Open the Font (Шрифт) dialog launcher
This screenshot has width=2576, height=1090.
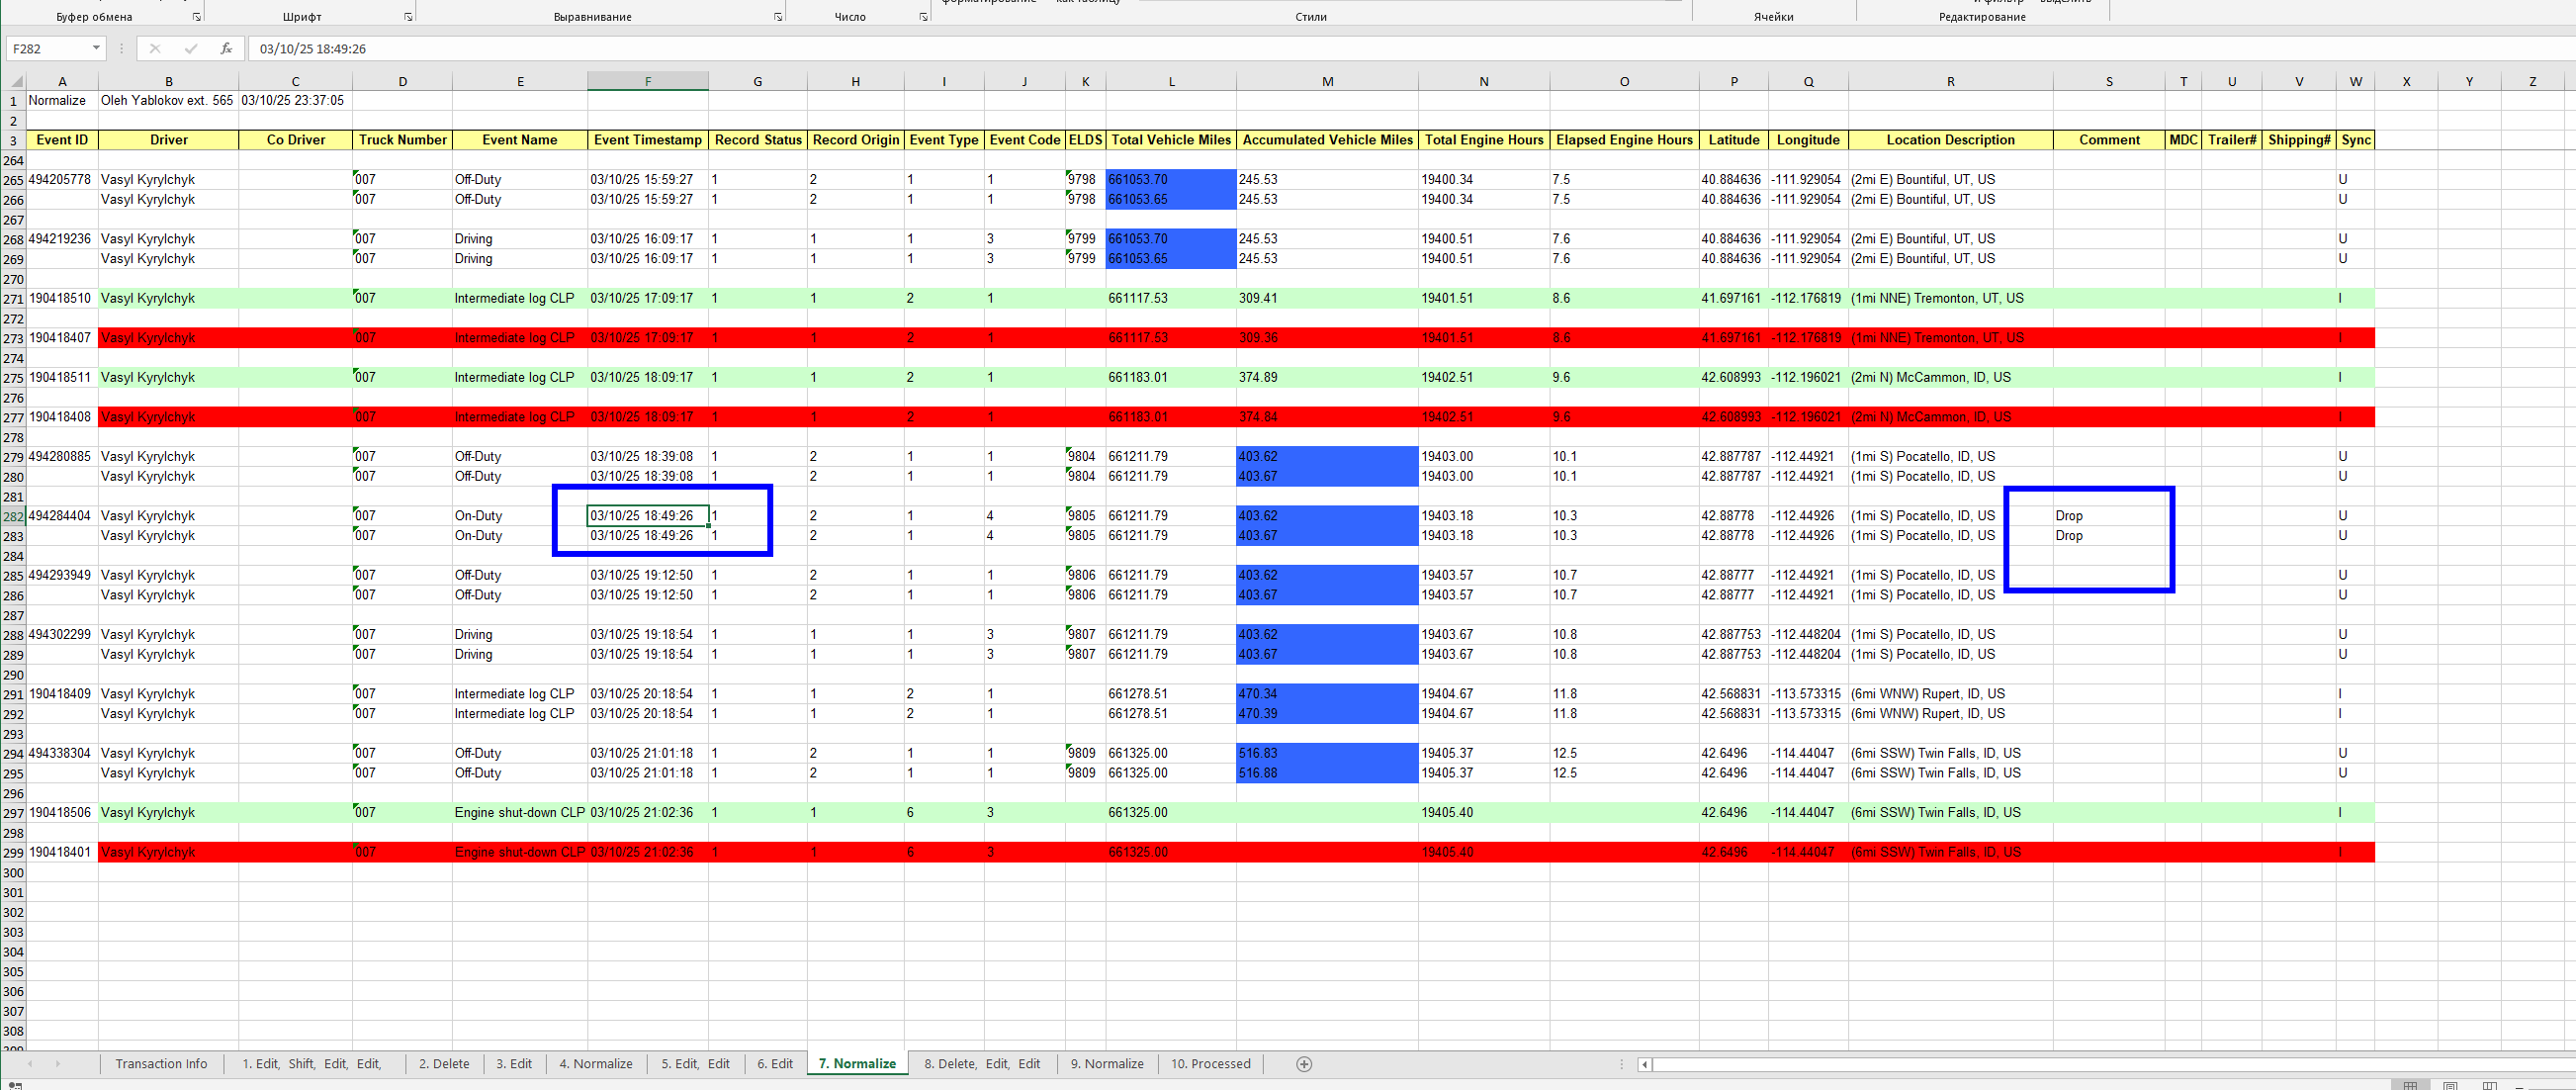[408, 17]
